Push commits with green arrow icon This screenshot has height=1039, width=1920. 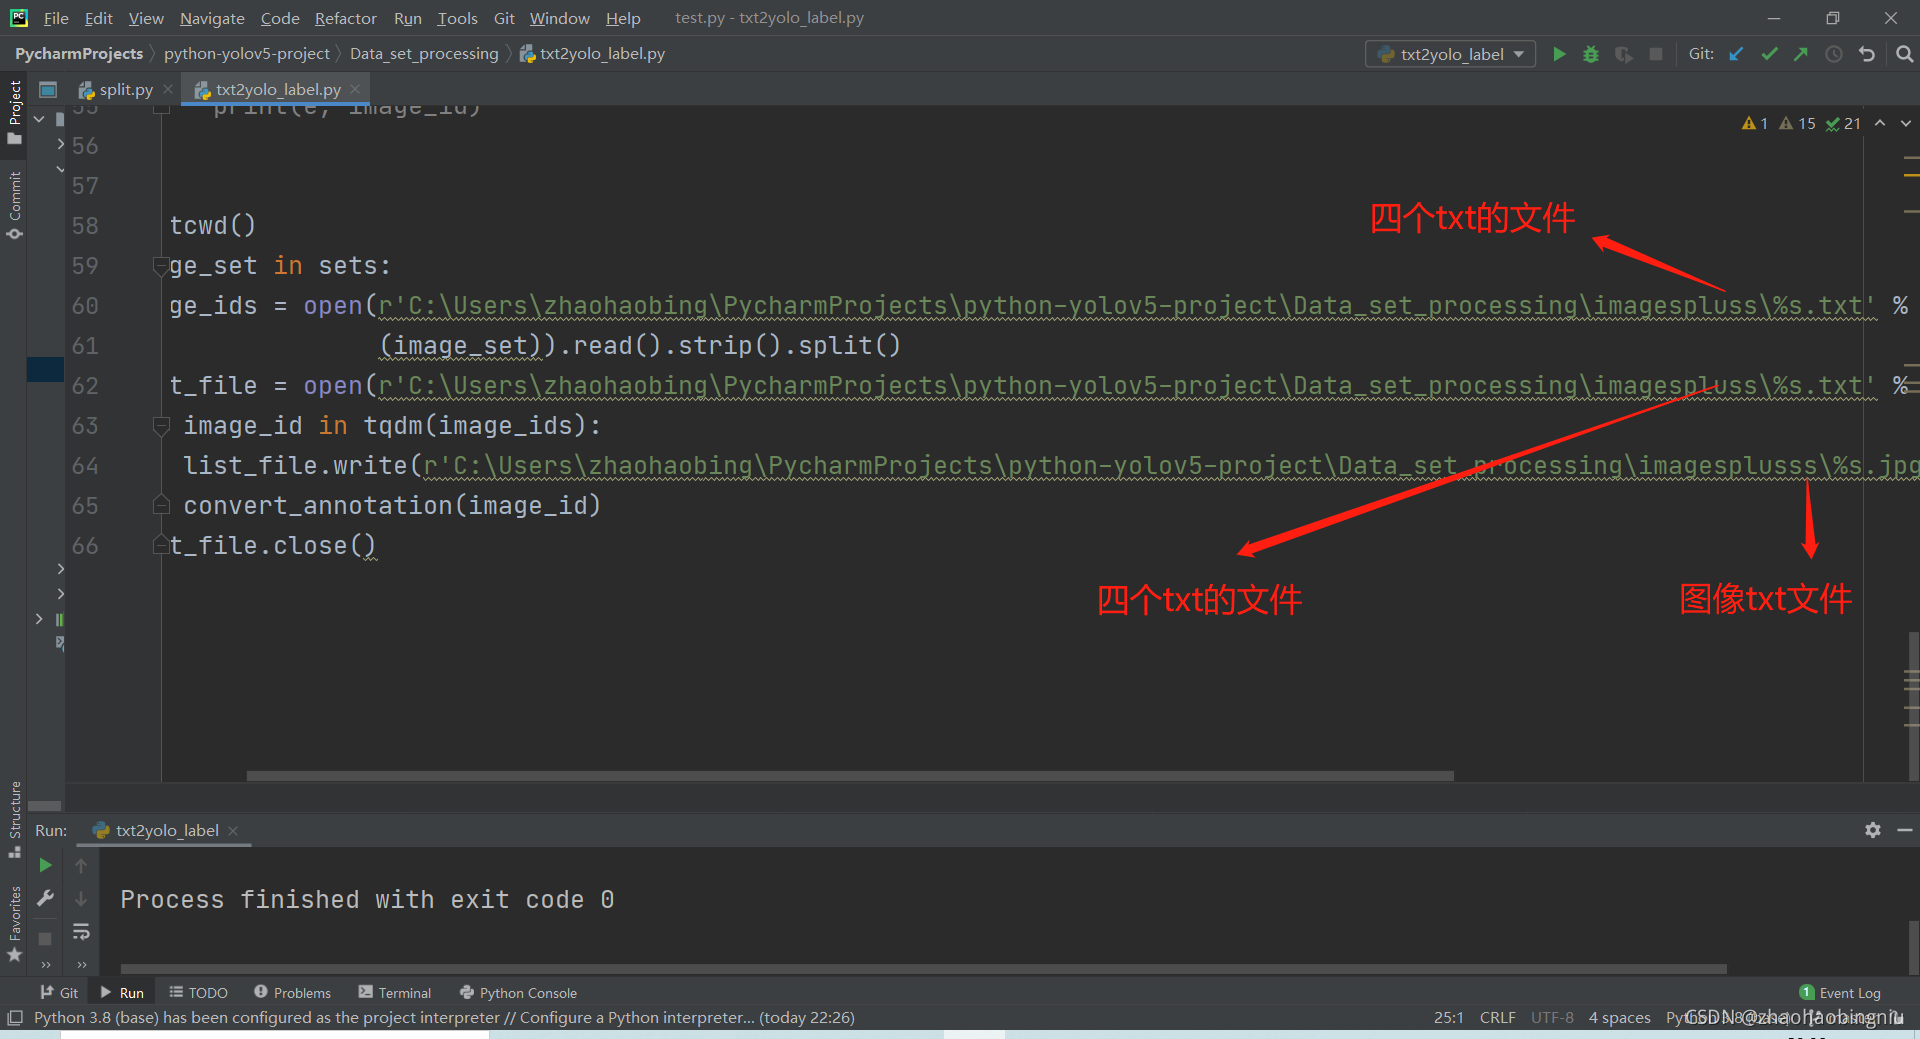coord(1801,54)
